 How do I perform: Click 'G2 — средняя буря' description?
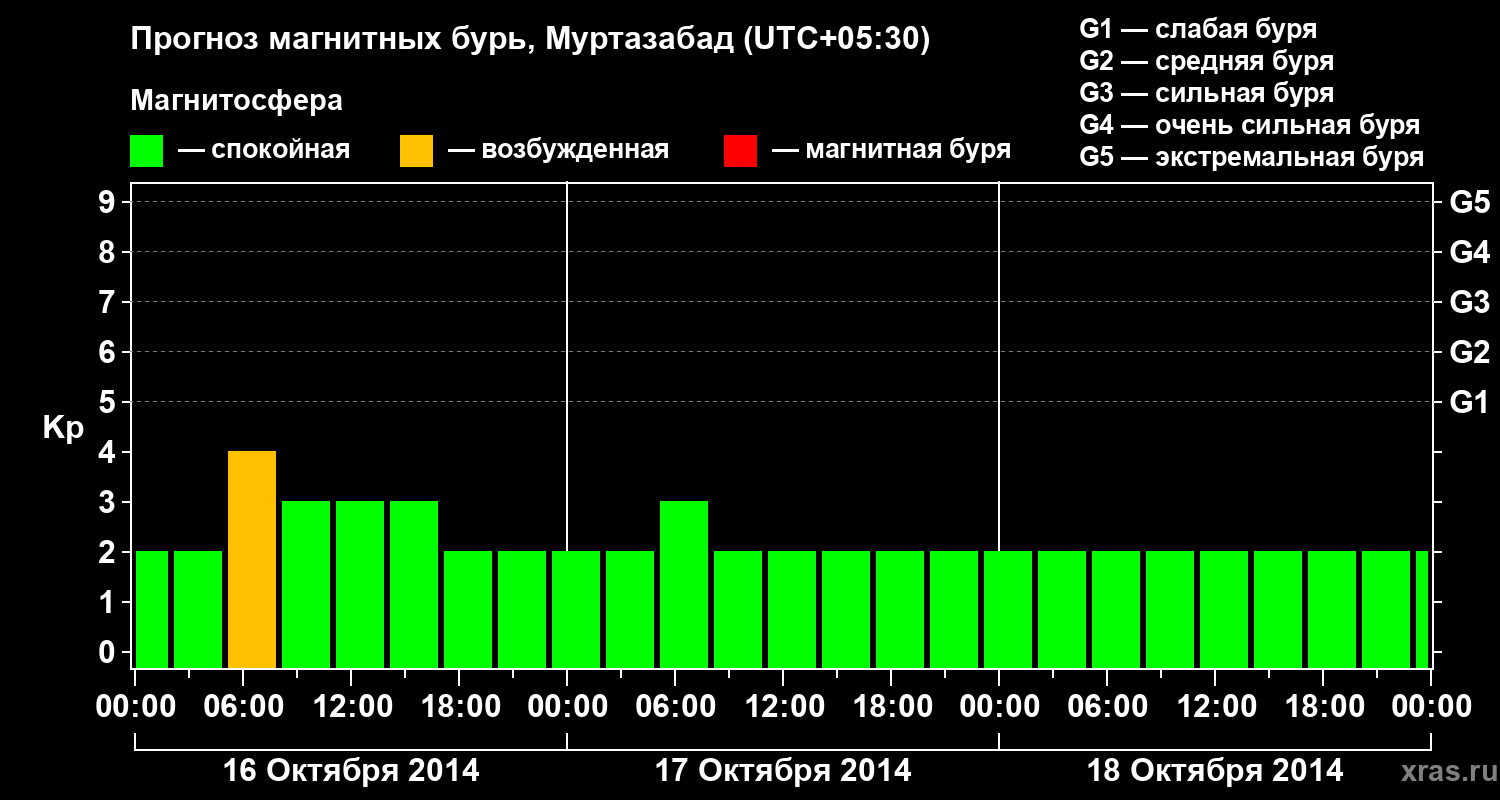click(x=1207, y=61)
